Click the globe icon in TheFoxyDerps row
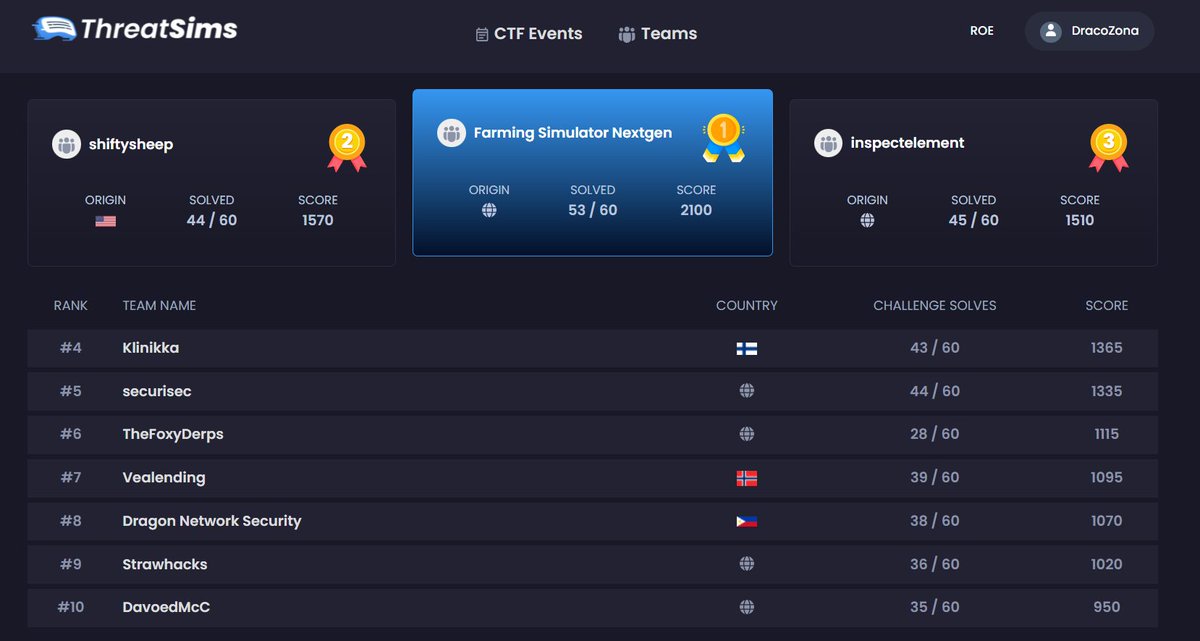The image size is (1200, 641). click(746, 434)
